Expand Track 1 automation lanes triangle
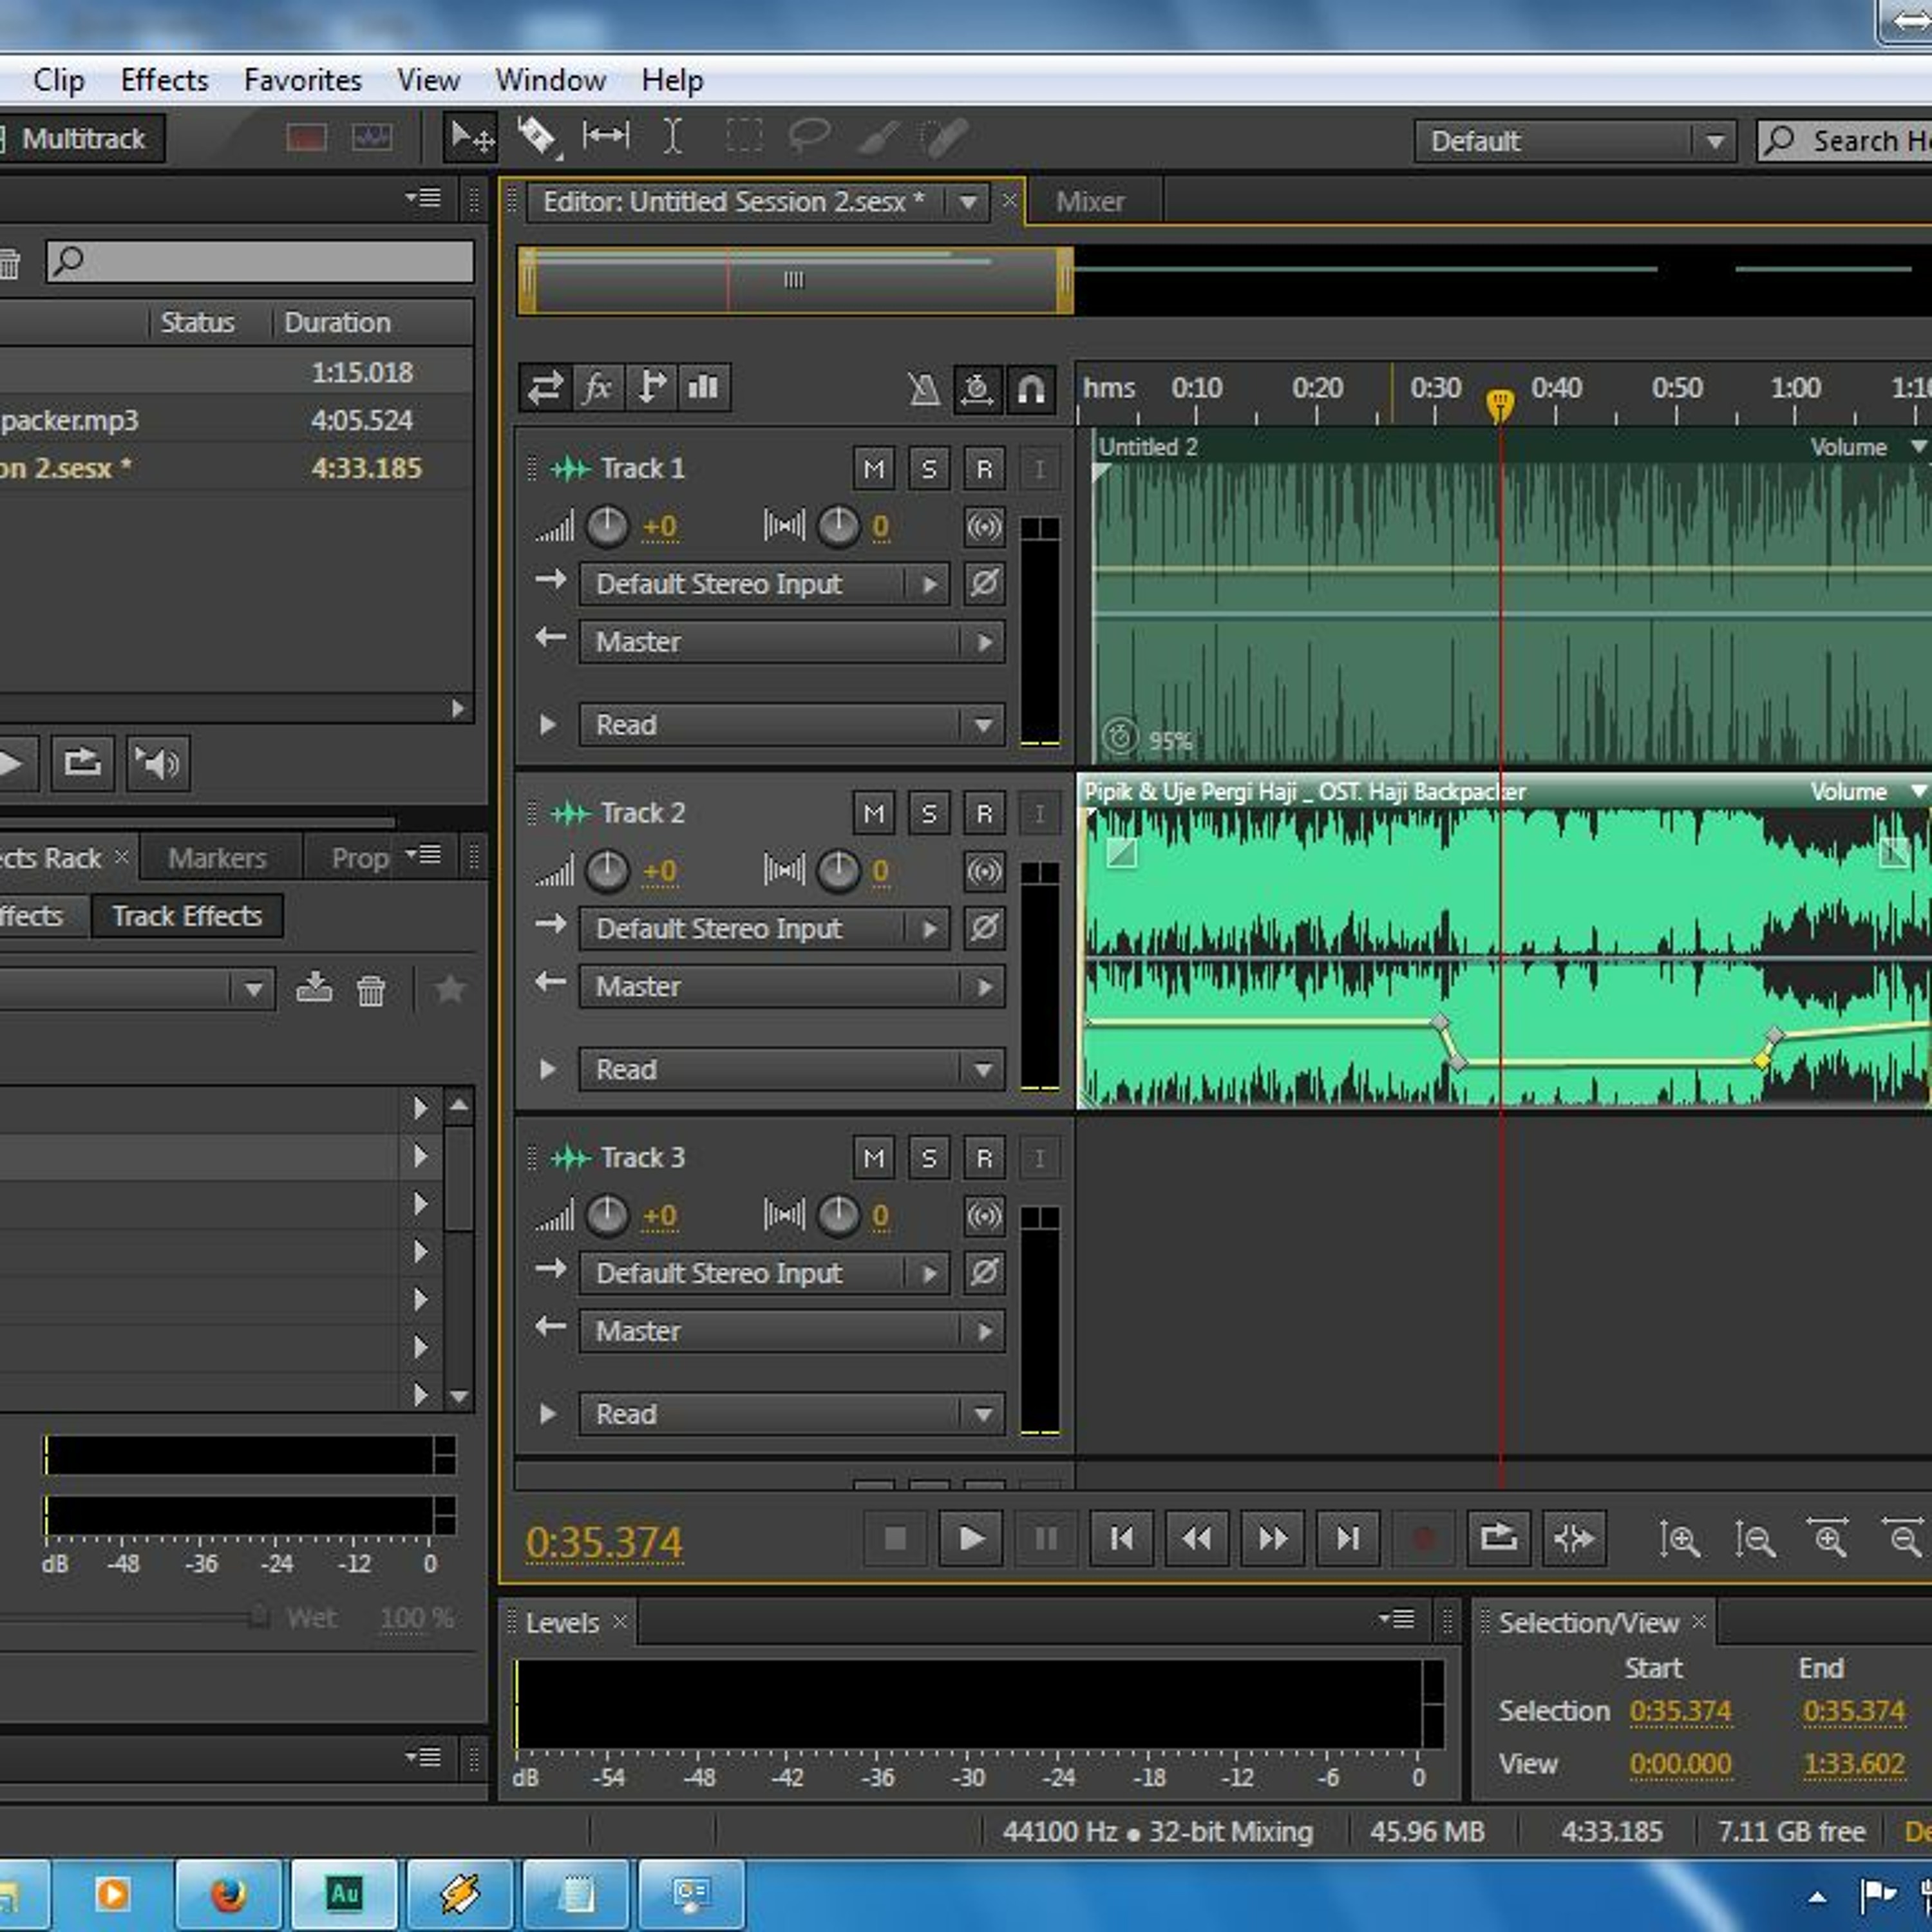 pyautogui.click(x=547, y=724)
